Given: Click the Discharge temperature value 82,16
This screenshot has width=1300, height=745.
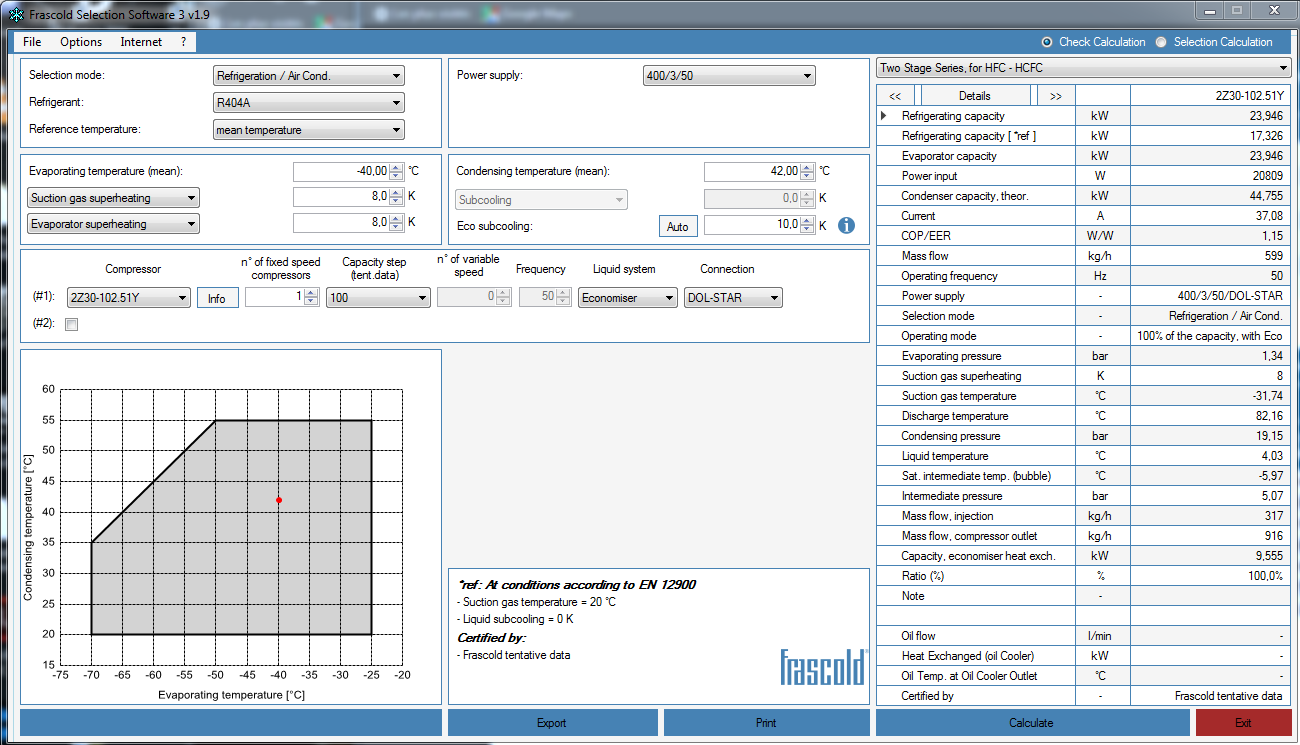Looking at the screenshot, I should tap(1211, 416).
